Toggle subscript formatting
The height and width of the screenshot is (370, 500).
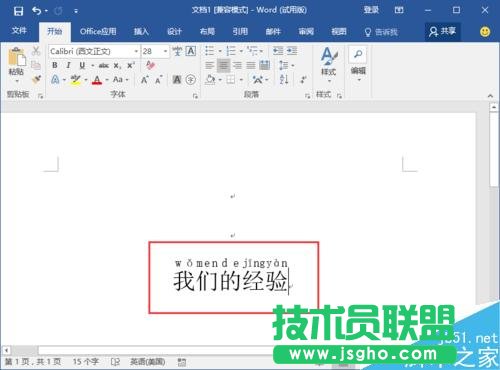pyautogui.click(x=117, y=66)
